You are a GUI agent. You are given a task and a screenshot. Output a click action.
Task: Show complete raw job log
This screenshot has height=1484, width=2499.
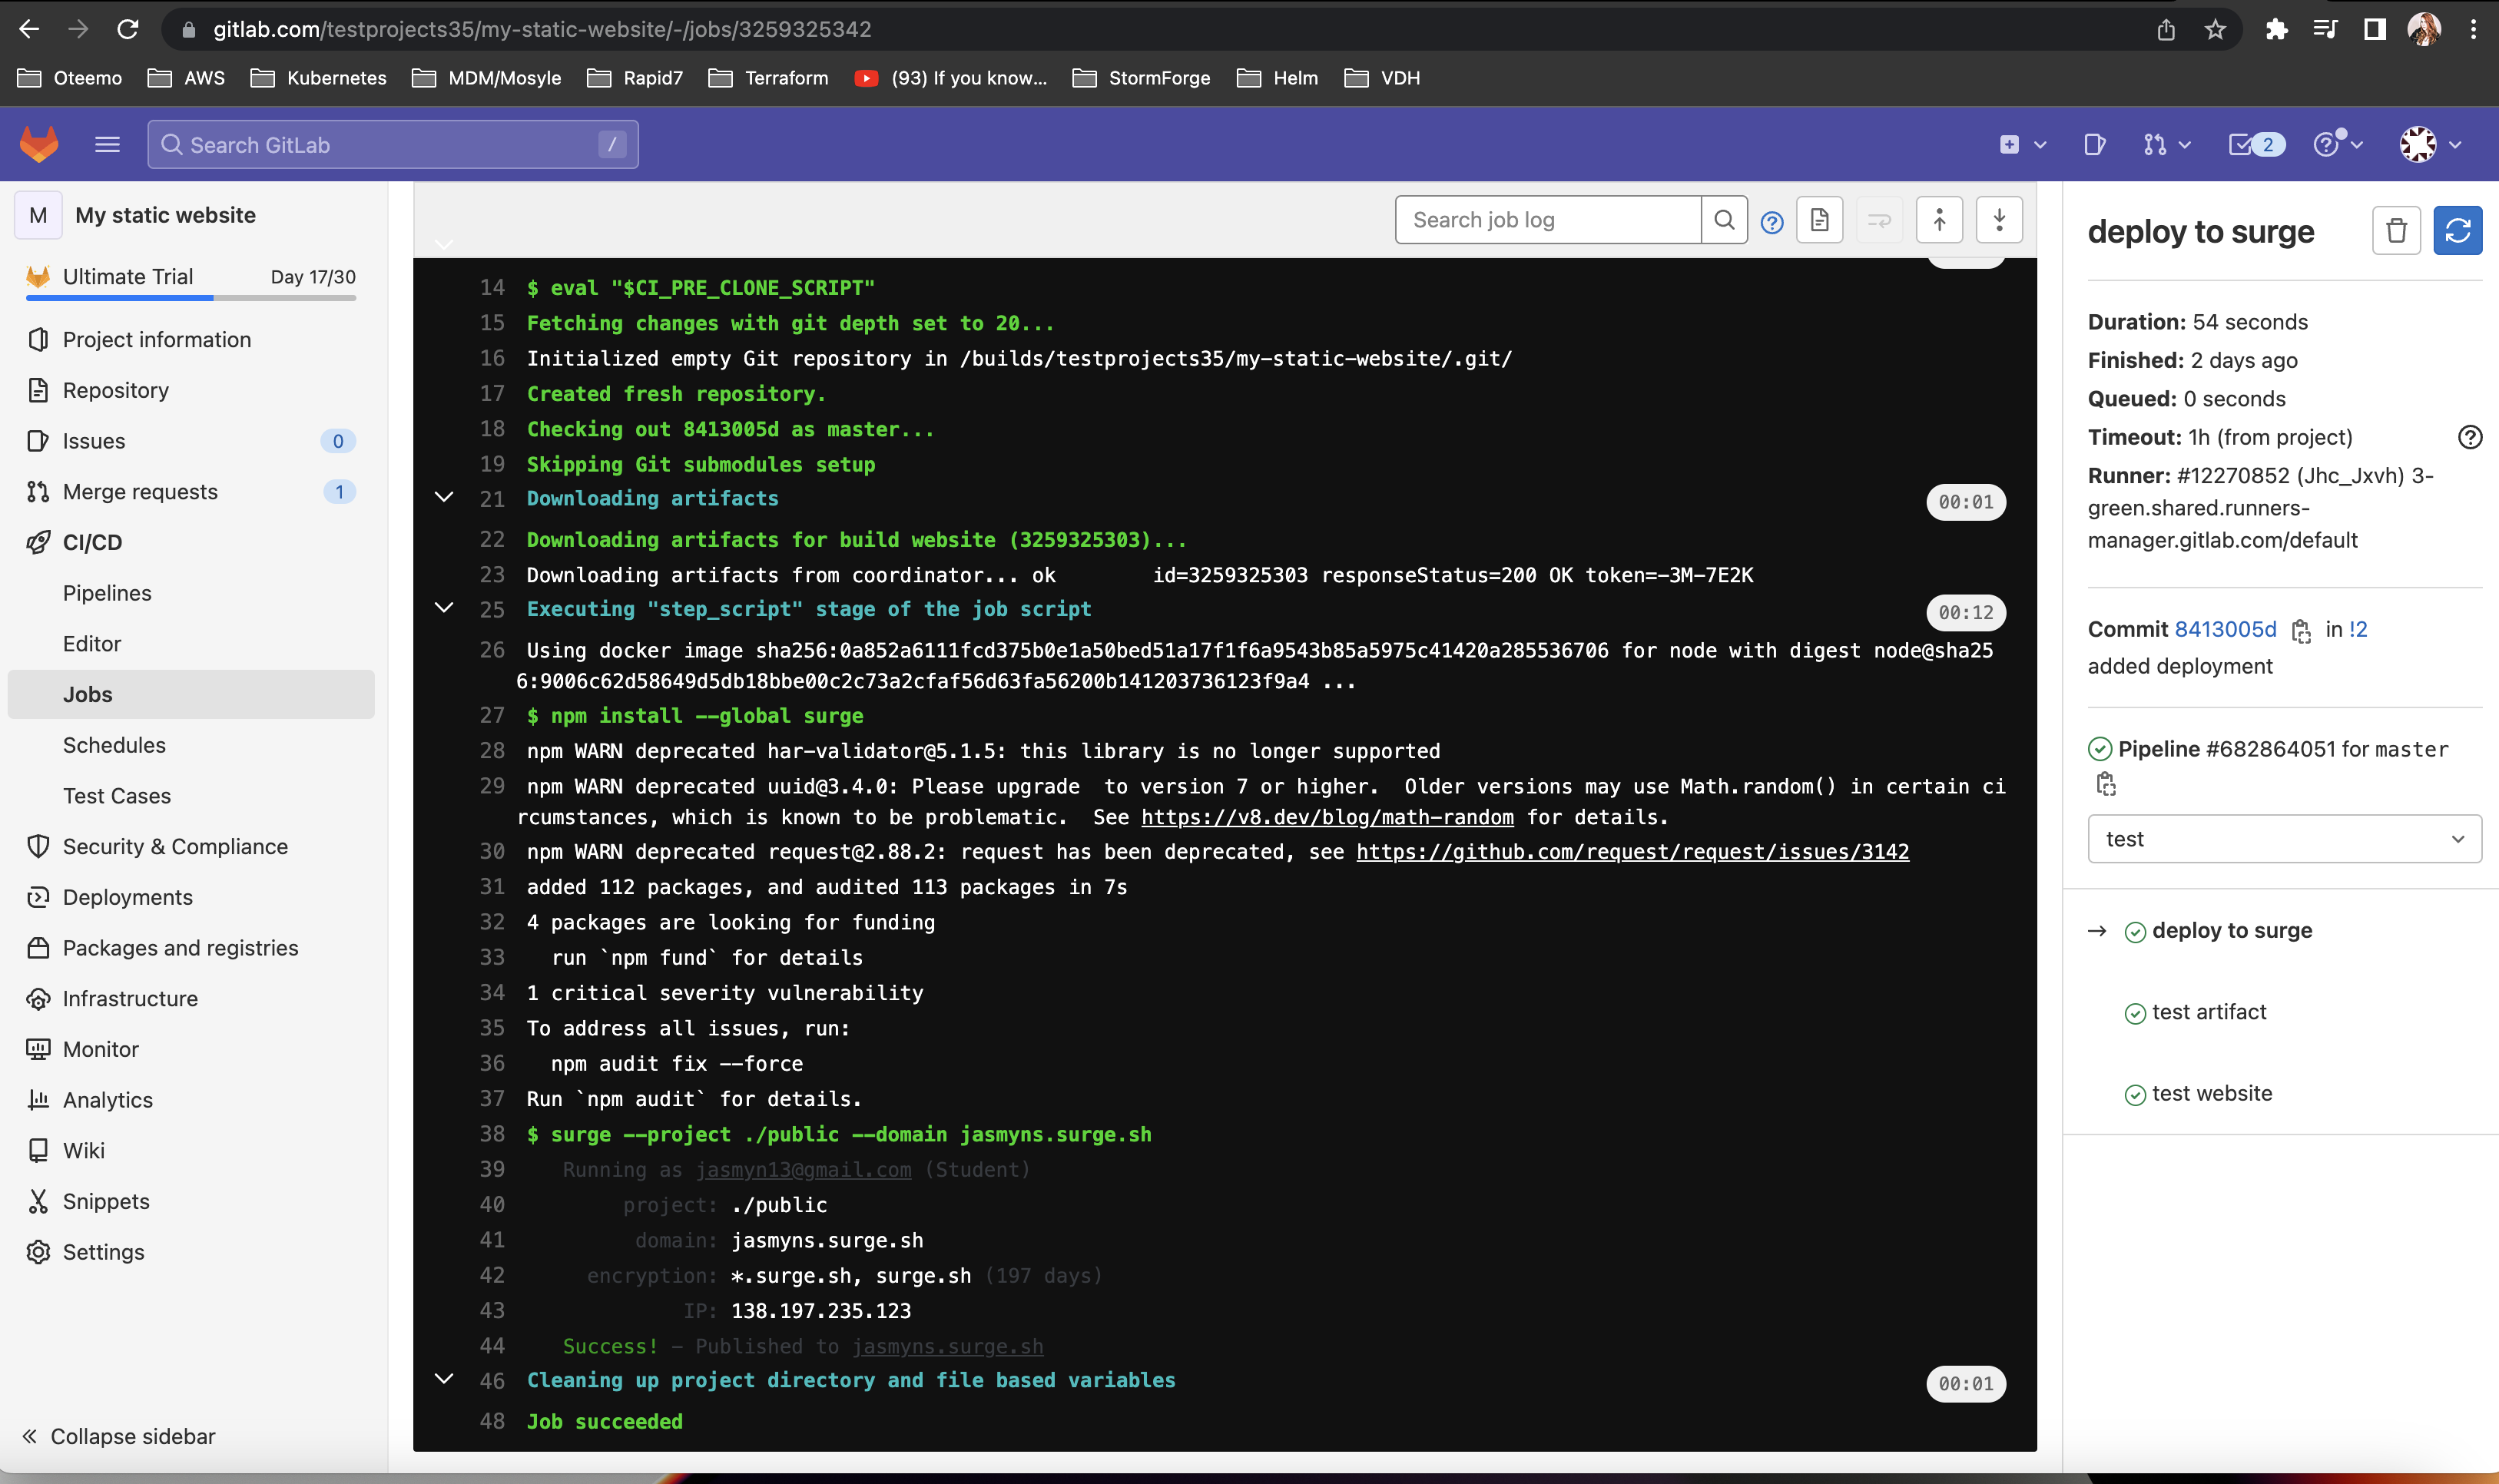pyautogui.click(x=1819, y=220)
